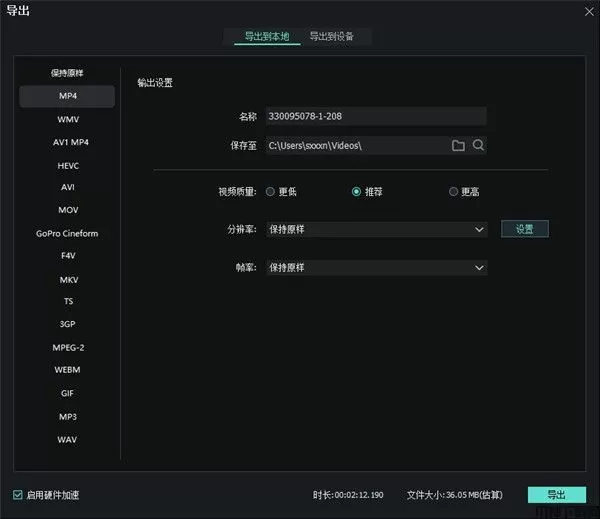Click the 文件大小 36.05 MB estimate text
Viewport: 600px width, 519px height.
coord(455,495)
